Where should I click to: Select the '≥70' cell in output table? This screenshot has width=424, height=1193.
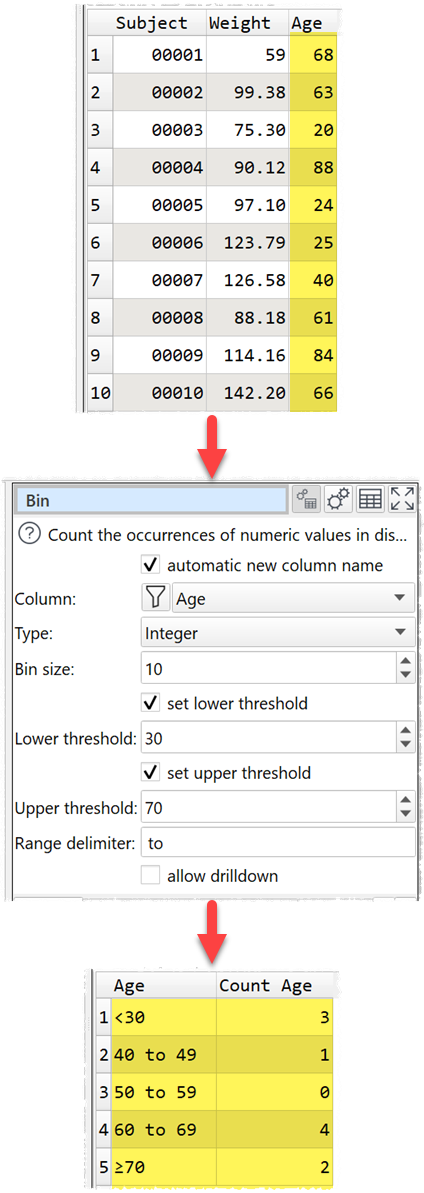pos(164,1167)
